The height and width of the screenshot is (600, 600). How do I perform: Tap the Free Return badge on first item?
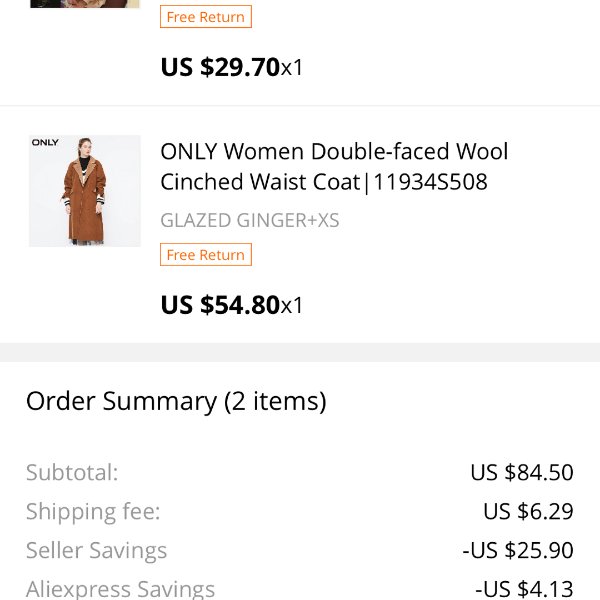(206, 16)
